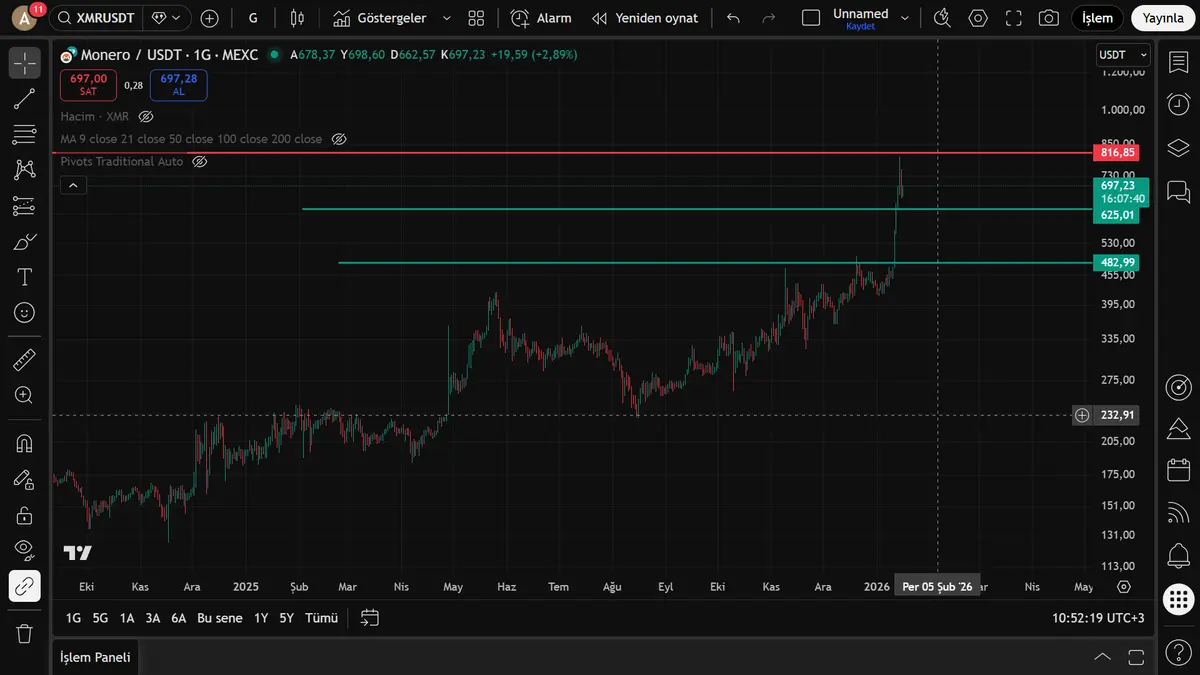1200x675 pixels.
Task: Open the watchlist panel icon
Action: pyautogui.click(x=1178, y=62)
